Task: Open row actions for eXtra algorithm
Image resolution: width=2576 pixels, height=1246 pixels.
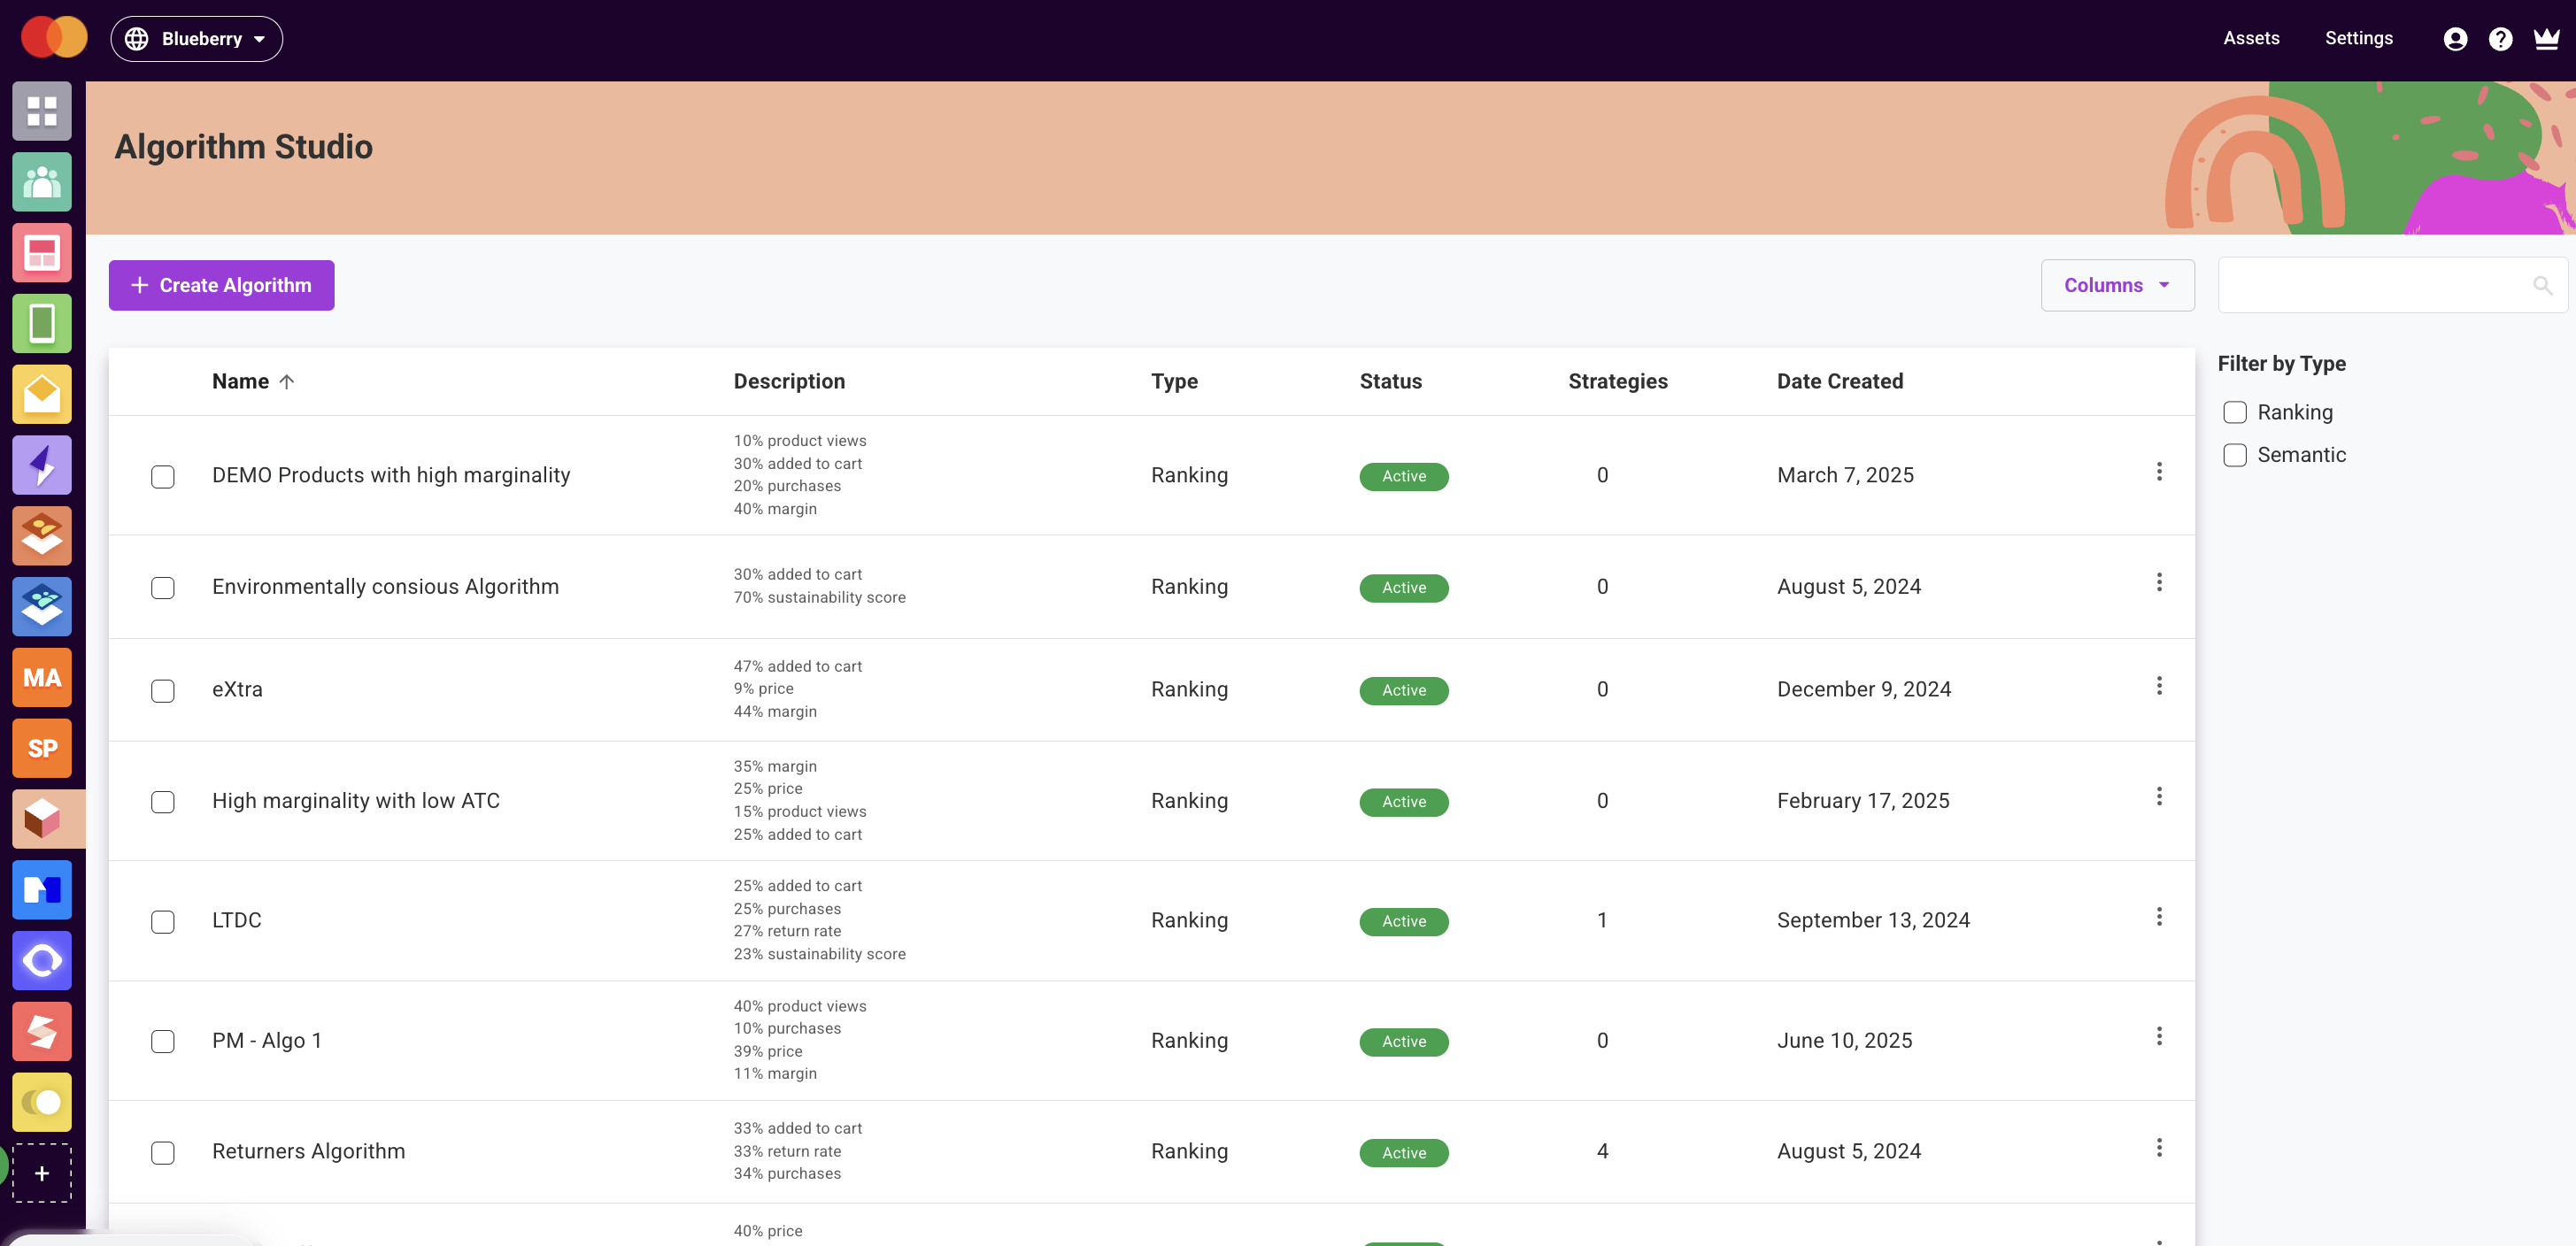Action: pos(2159,686)
